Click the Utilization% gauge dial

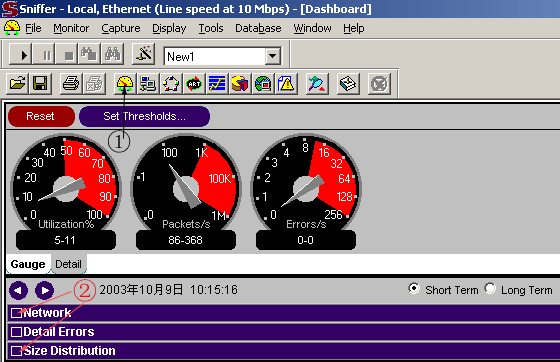66,182
